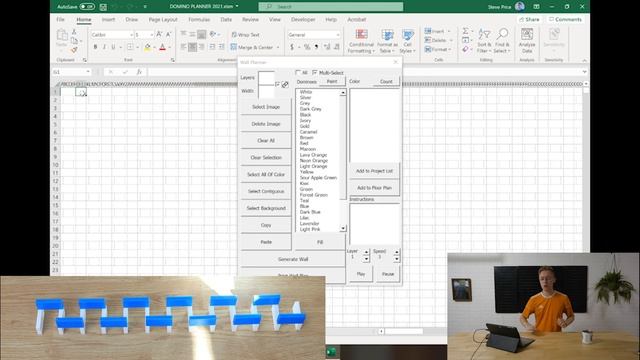640x360 pixels.
Task: Open the font name dropdown
Action: tap(131, 35)
